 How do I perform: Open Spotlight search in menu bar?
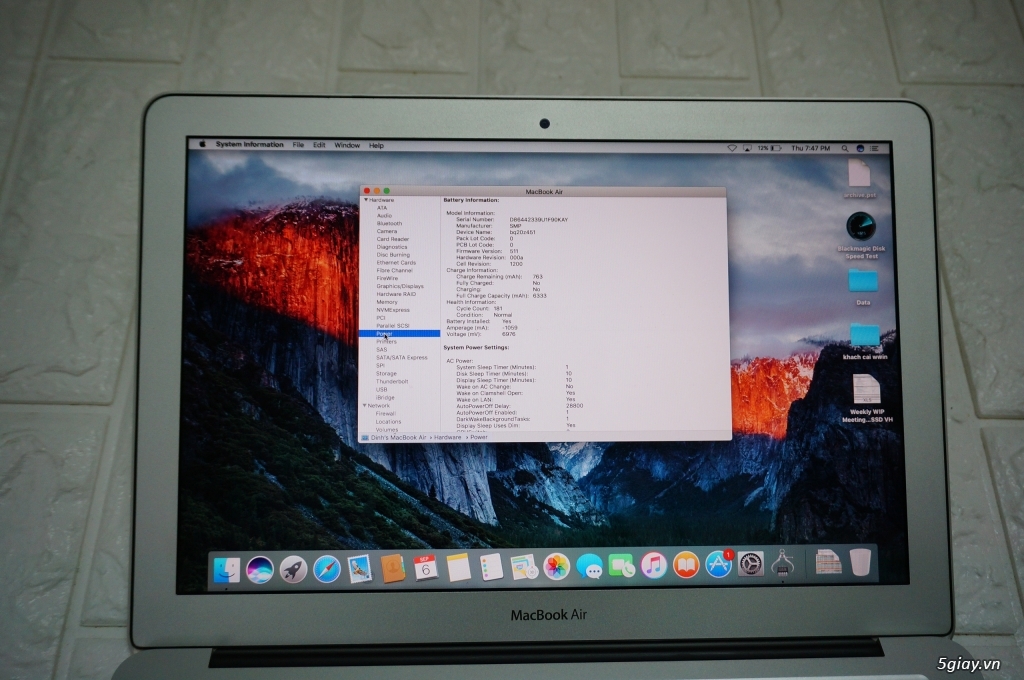[x=845, y=148]
